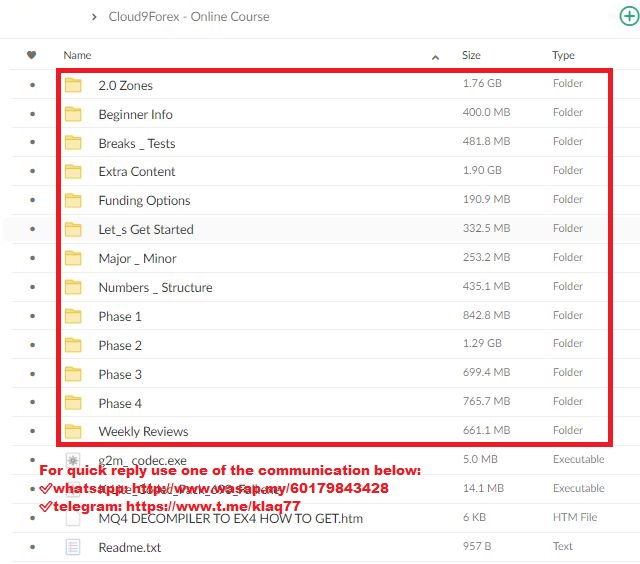This screenshot has height=564, width=640.
Task: Sort by the Size column header
Action: [x=471, y=55]
